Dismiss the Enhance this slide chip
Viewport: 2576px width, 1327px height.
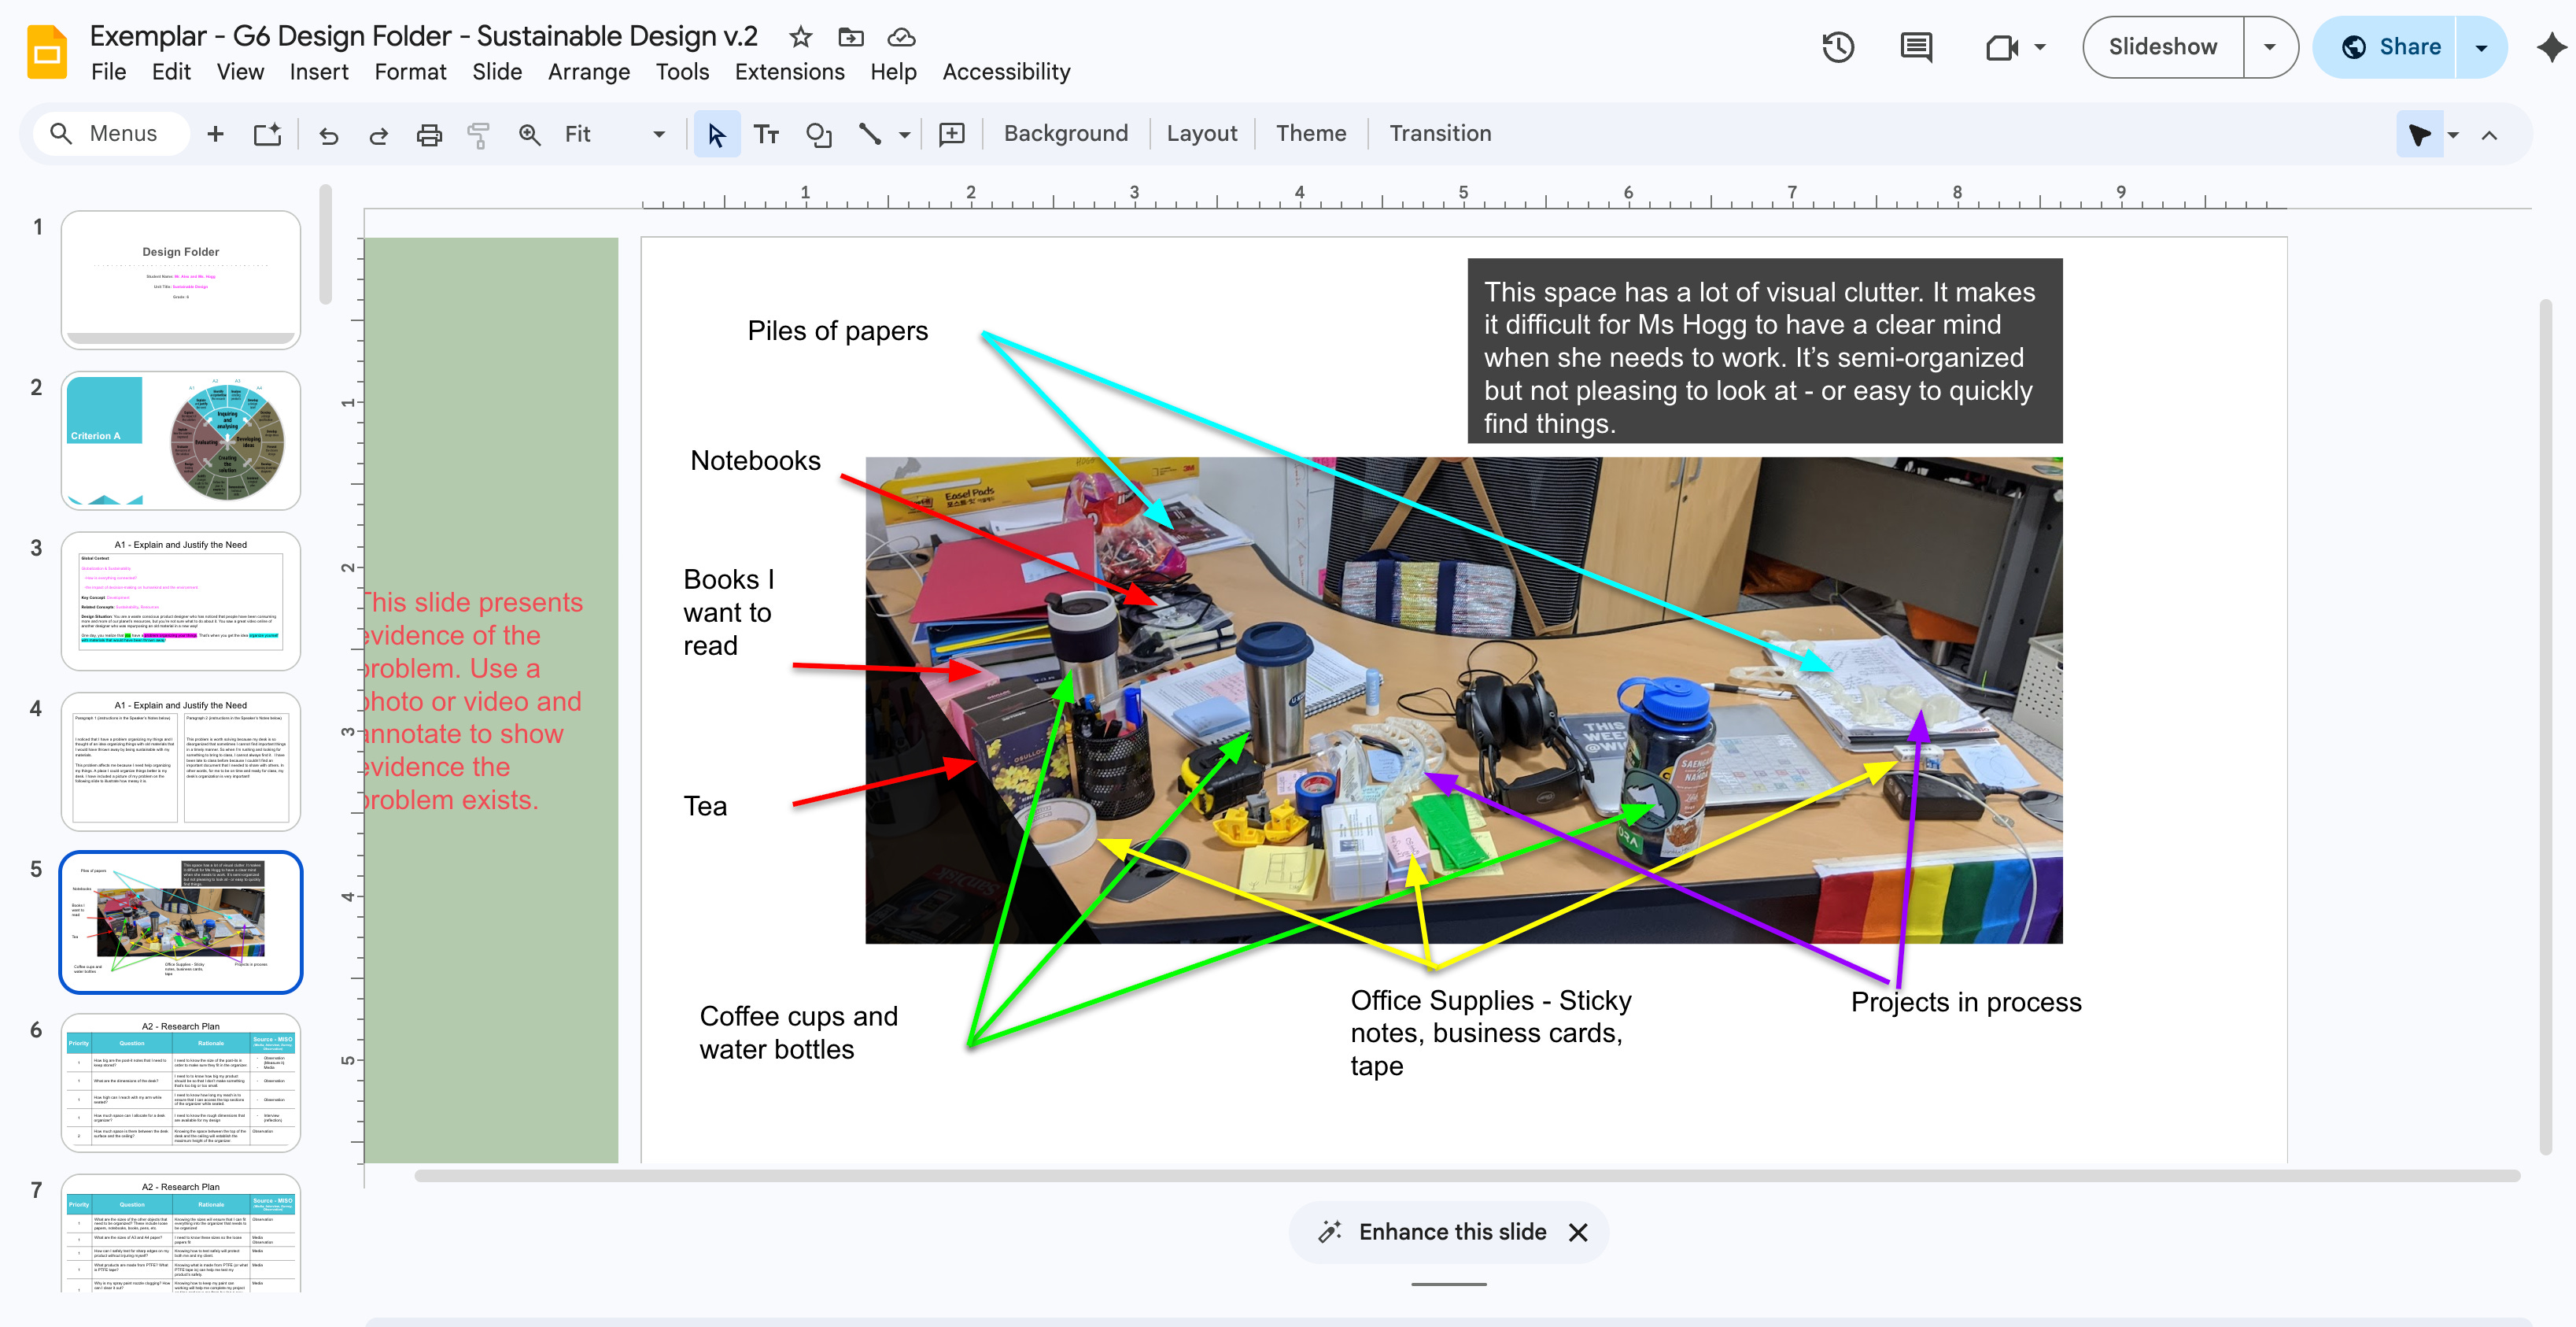tap(1578, 1232)
